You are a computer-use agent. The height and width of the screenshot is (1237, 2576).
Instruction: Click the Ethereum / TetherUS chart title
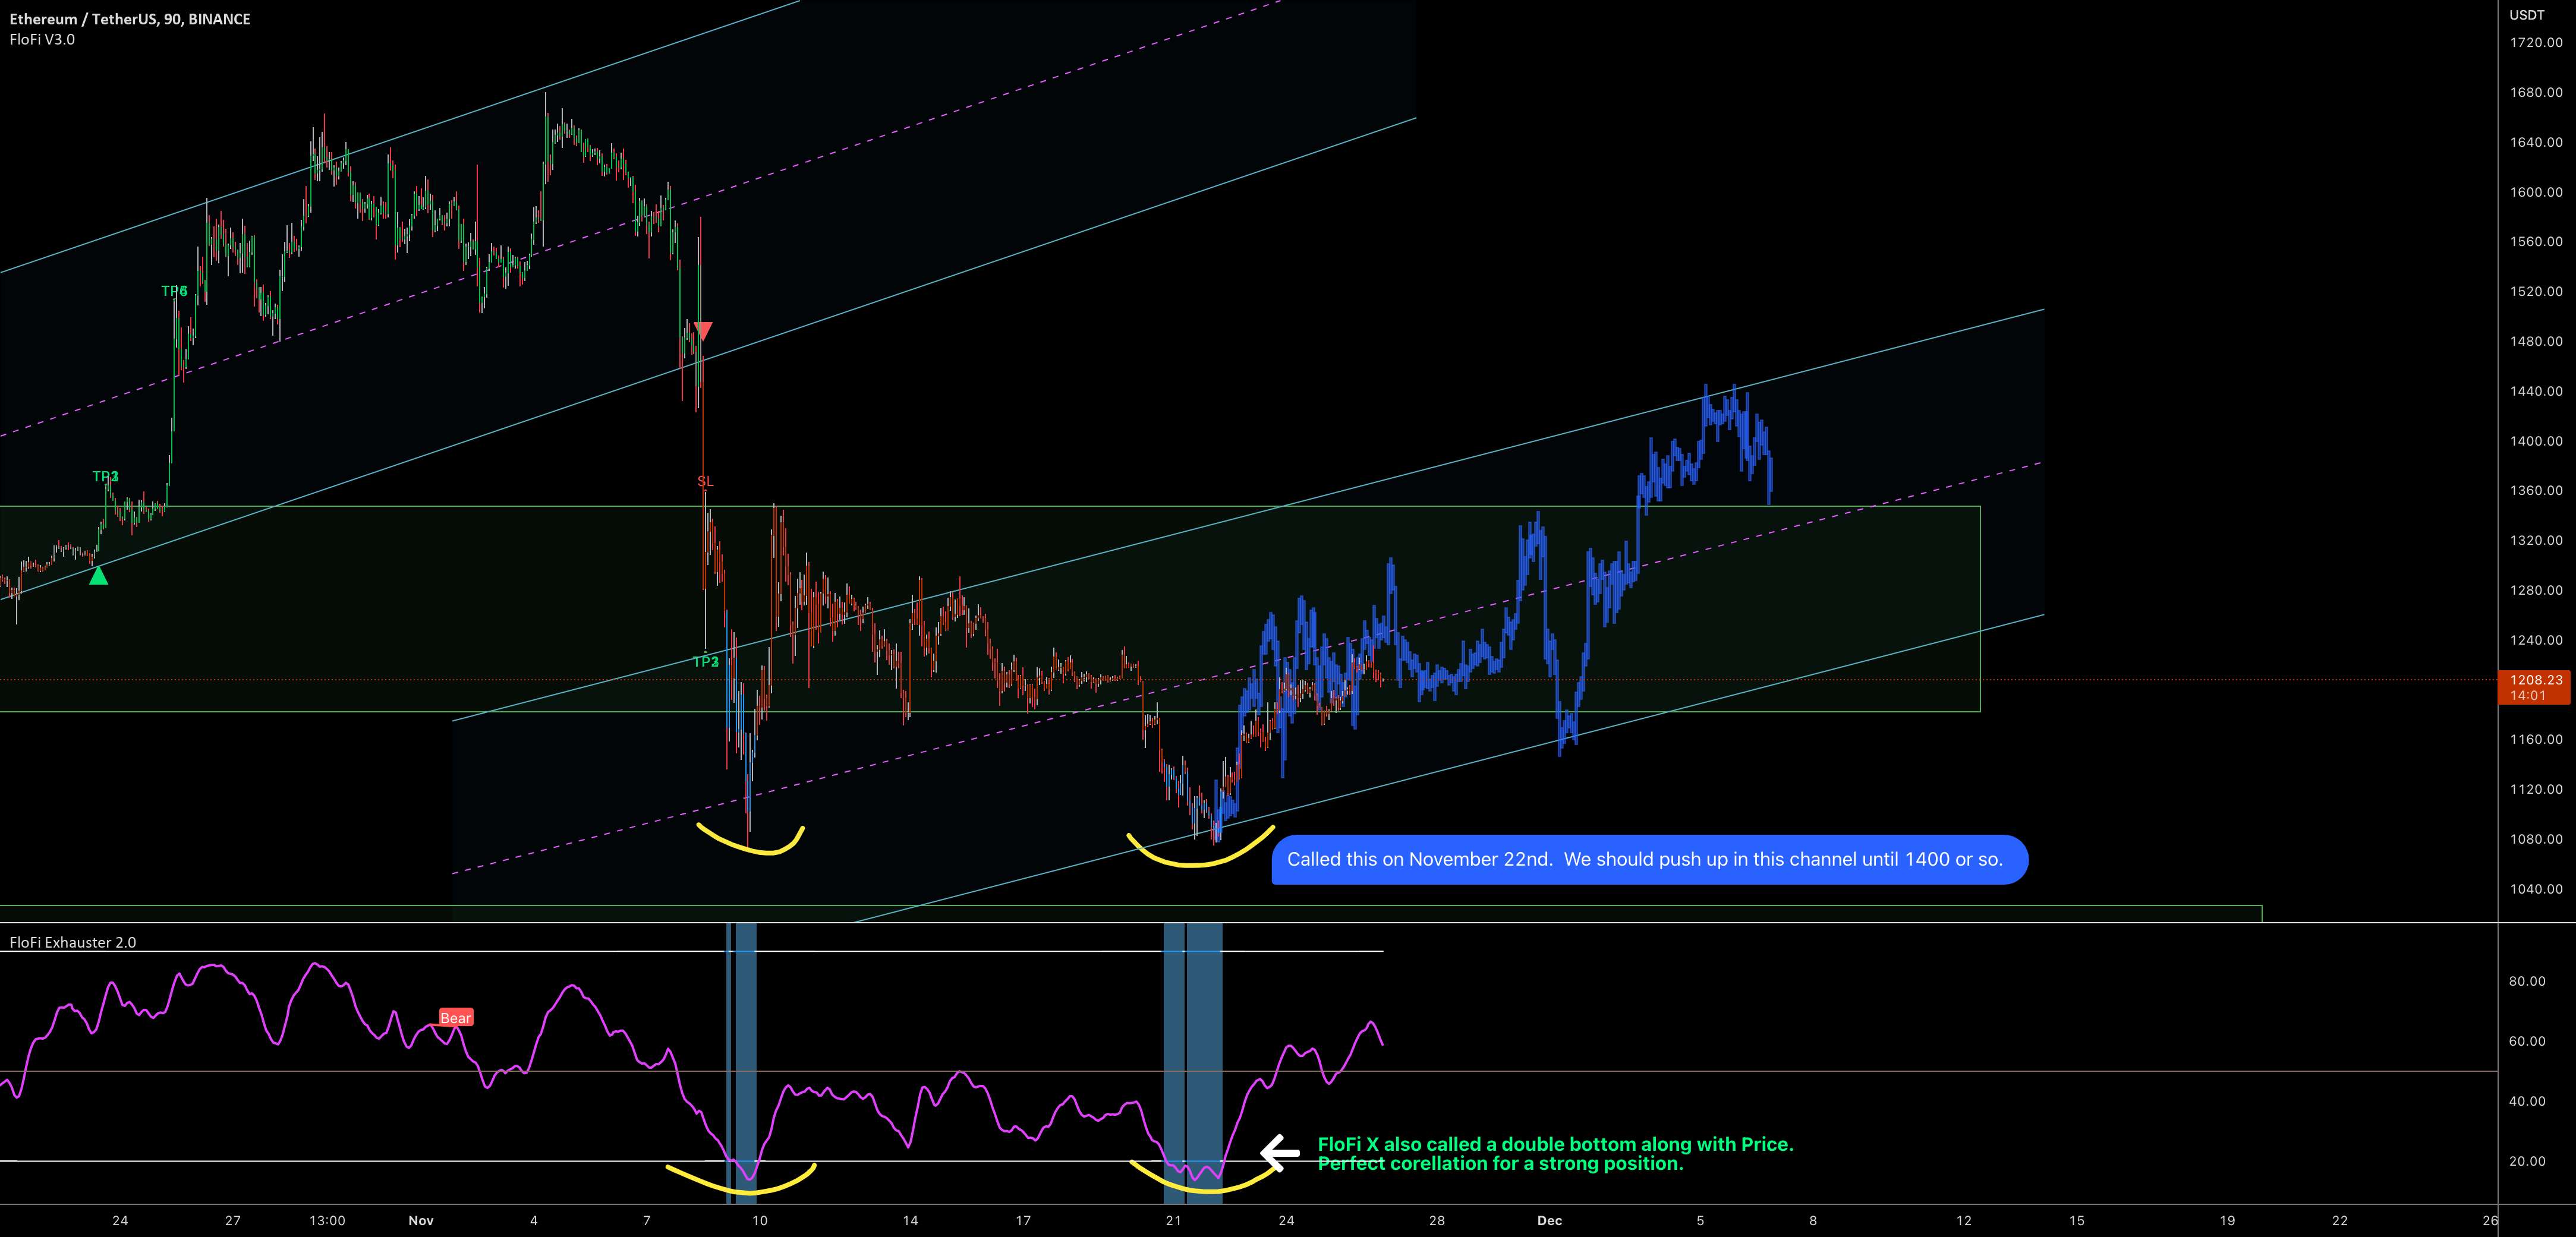pyautogui.click(x=130, y=19)
